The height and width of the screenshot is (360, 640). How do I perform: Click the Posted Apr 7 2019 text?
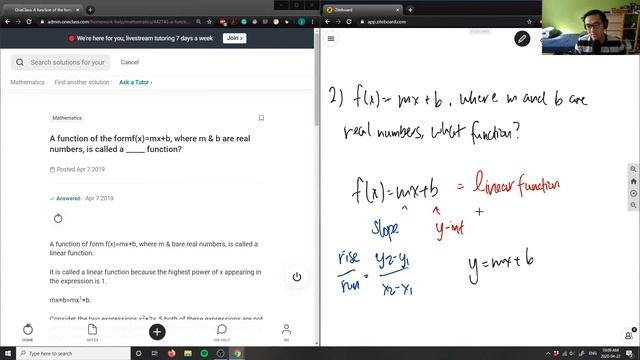click(80, 169)
